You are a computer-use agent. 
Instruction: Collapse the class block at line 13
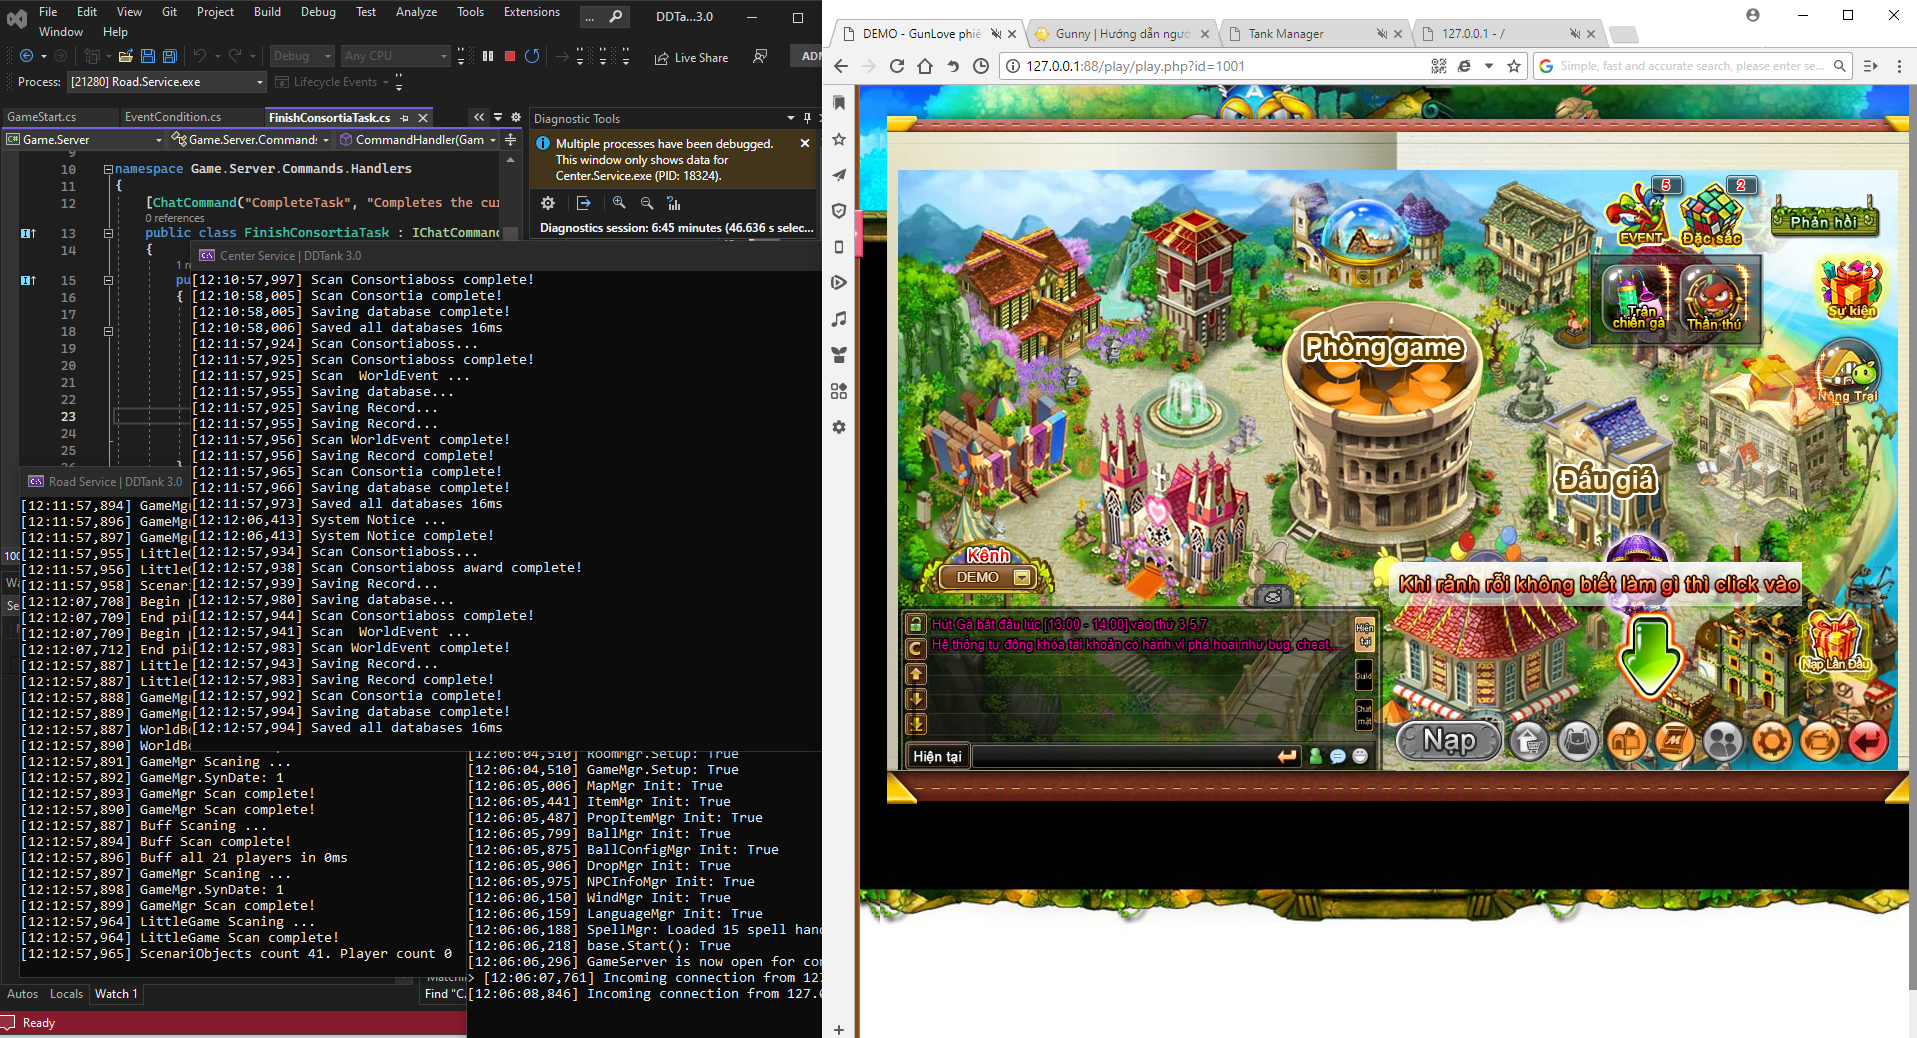coord(108,233)
